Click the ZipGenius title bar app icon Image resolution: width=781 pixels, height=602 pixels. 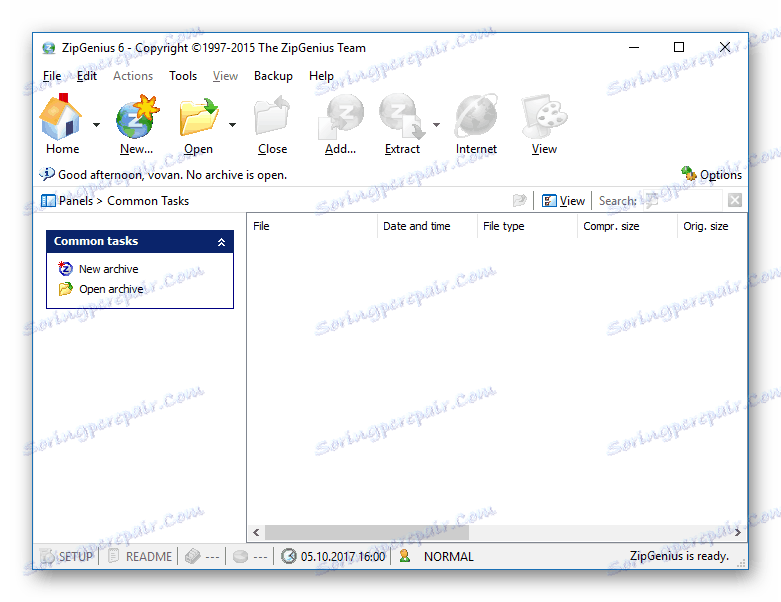coord(49,48)
